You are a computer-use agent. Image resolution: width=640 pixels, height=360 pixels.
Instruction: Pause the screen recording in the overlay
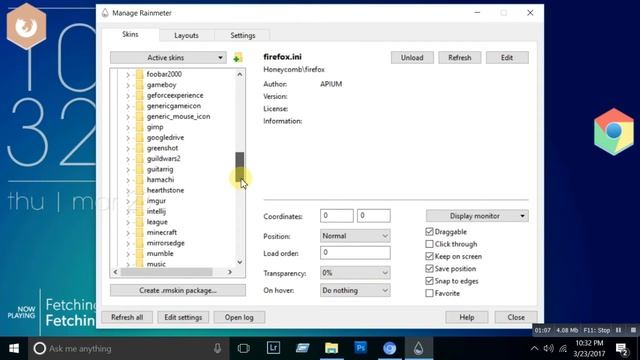point(618,330)
